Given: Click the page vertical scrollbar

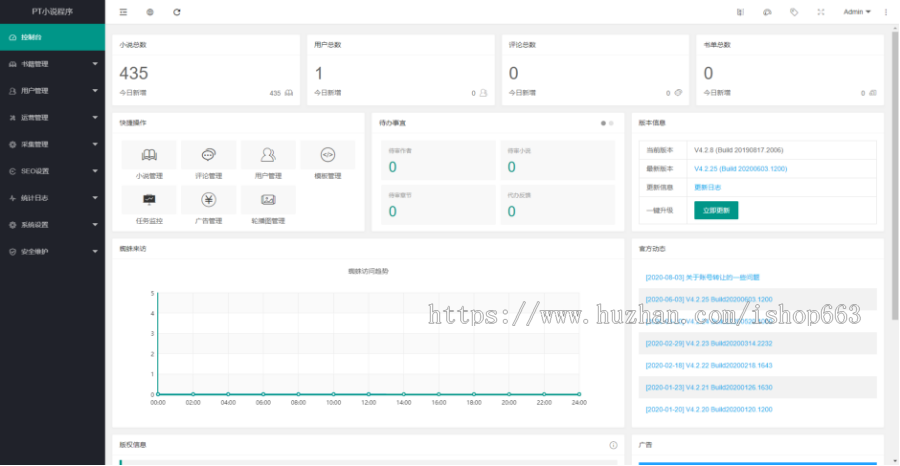Looking at the screenshot, I should [x=894, y=200].
